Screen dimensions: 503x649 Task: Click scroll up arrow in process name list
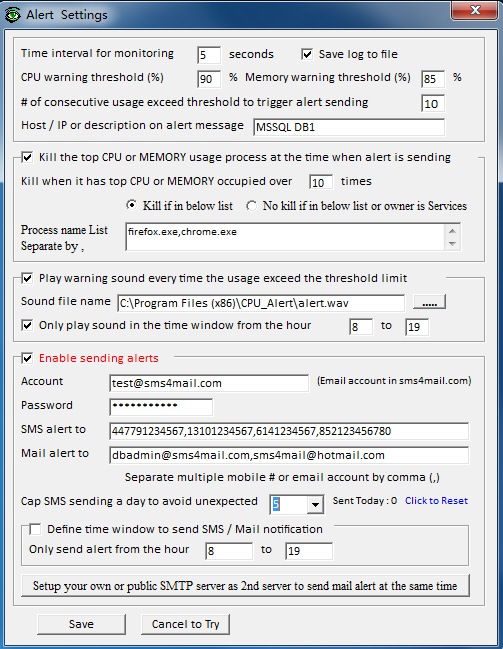(452, 231)
